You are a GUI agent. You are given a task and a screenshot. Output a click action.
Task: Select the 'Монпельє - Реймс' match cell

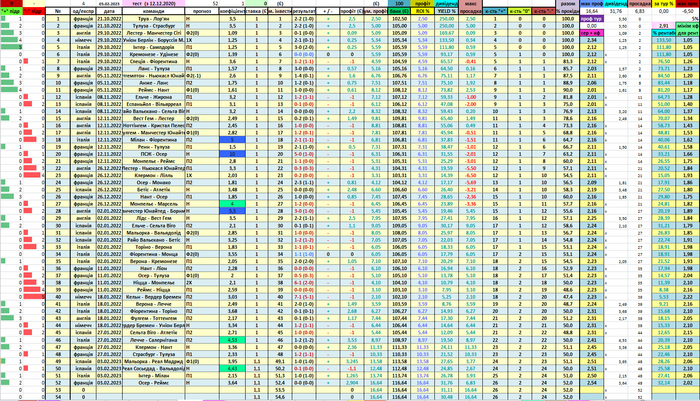coord(154,161)
